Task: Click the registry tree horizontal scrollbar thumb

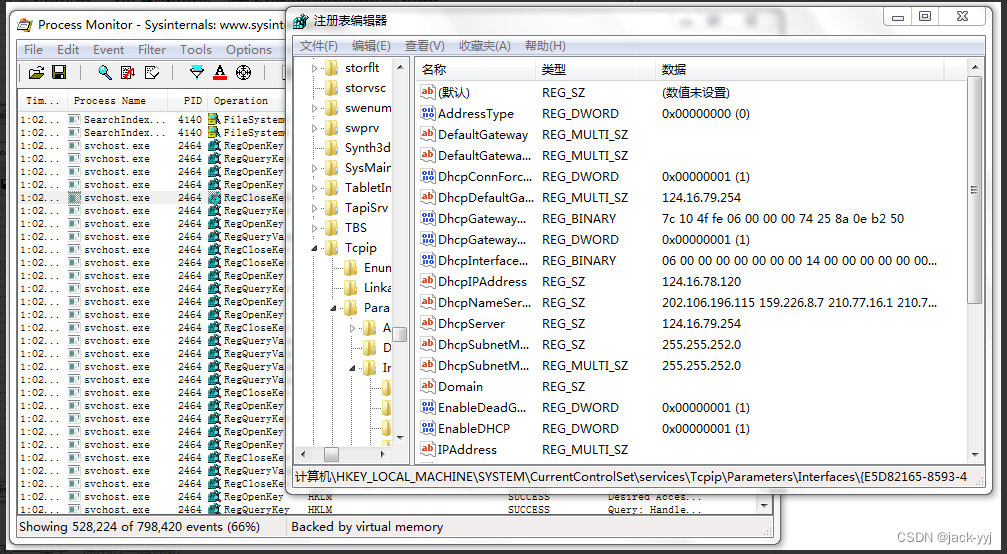Action: [331, 454]
